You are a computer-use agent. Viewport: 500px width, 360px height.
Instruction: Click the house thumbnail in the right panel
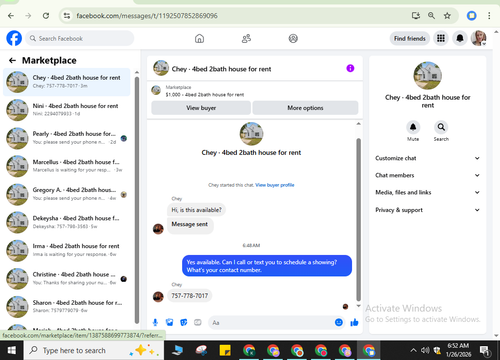(x=428, y=76)
